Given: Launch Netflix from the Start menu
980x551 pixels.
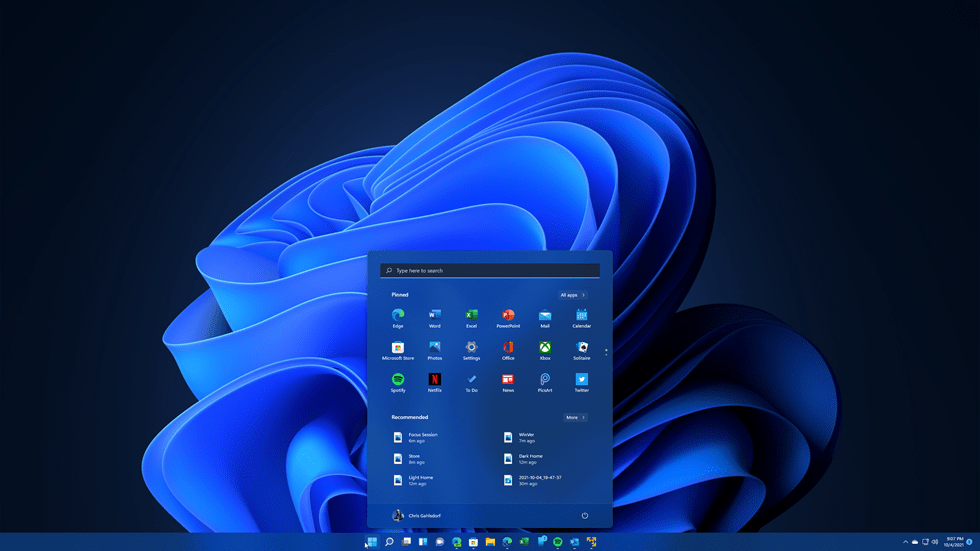Looking at the screenshot, I should pyautogui.click(x=434, y=382).
